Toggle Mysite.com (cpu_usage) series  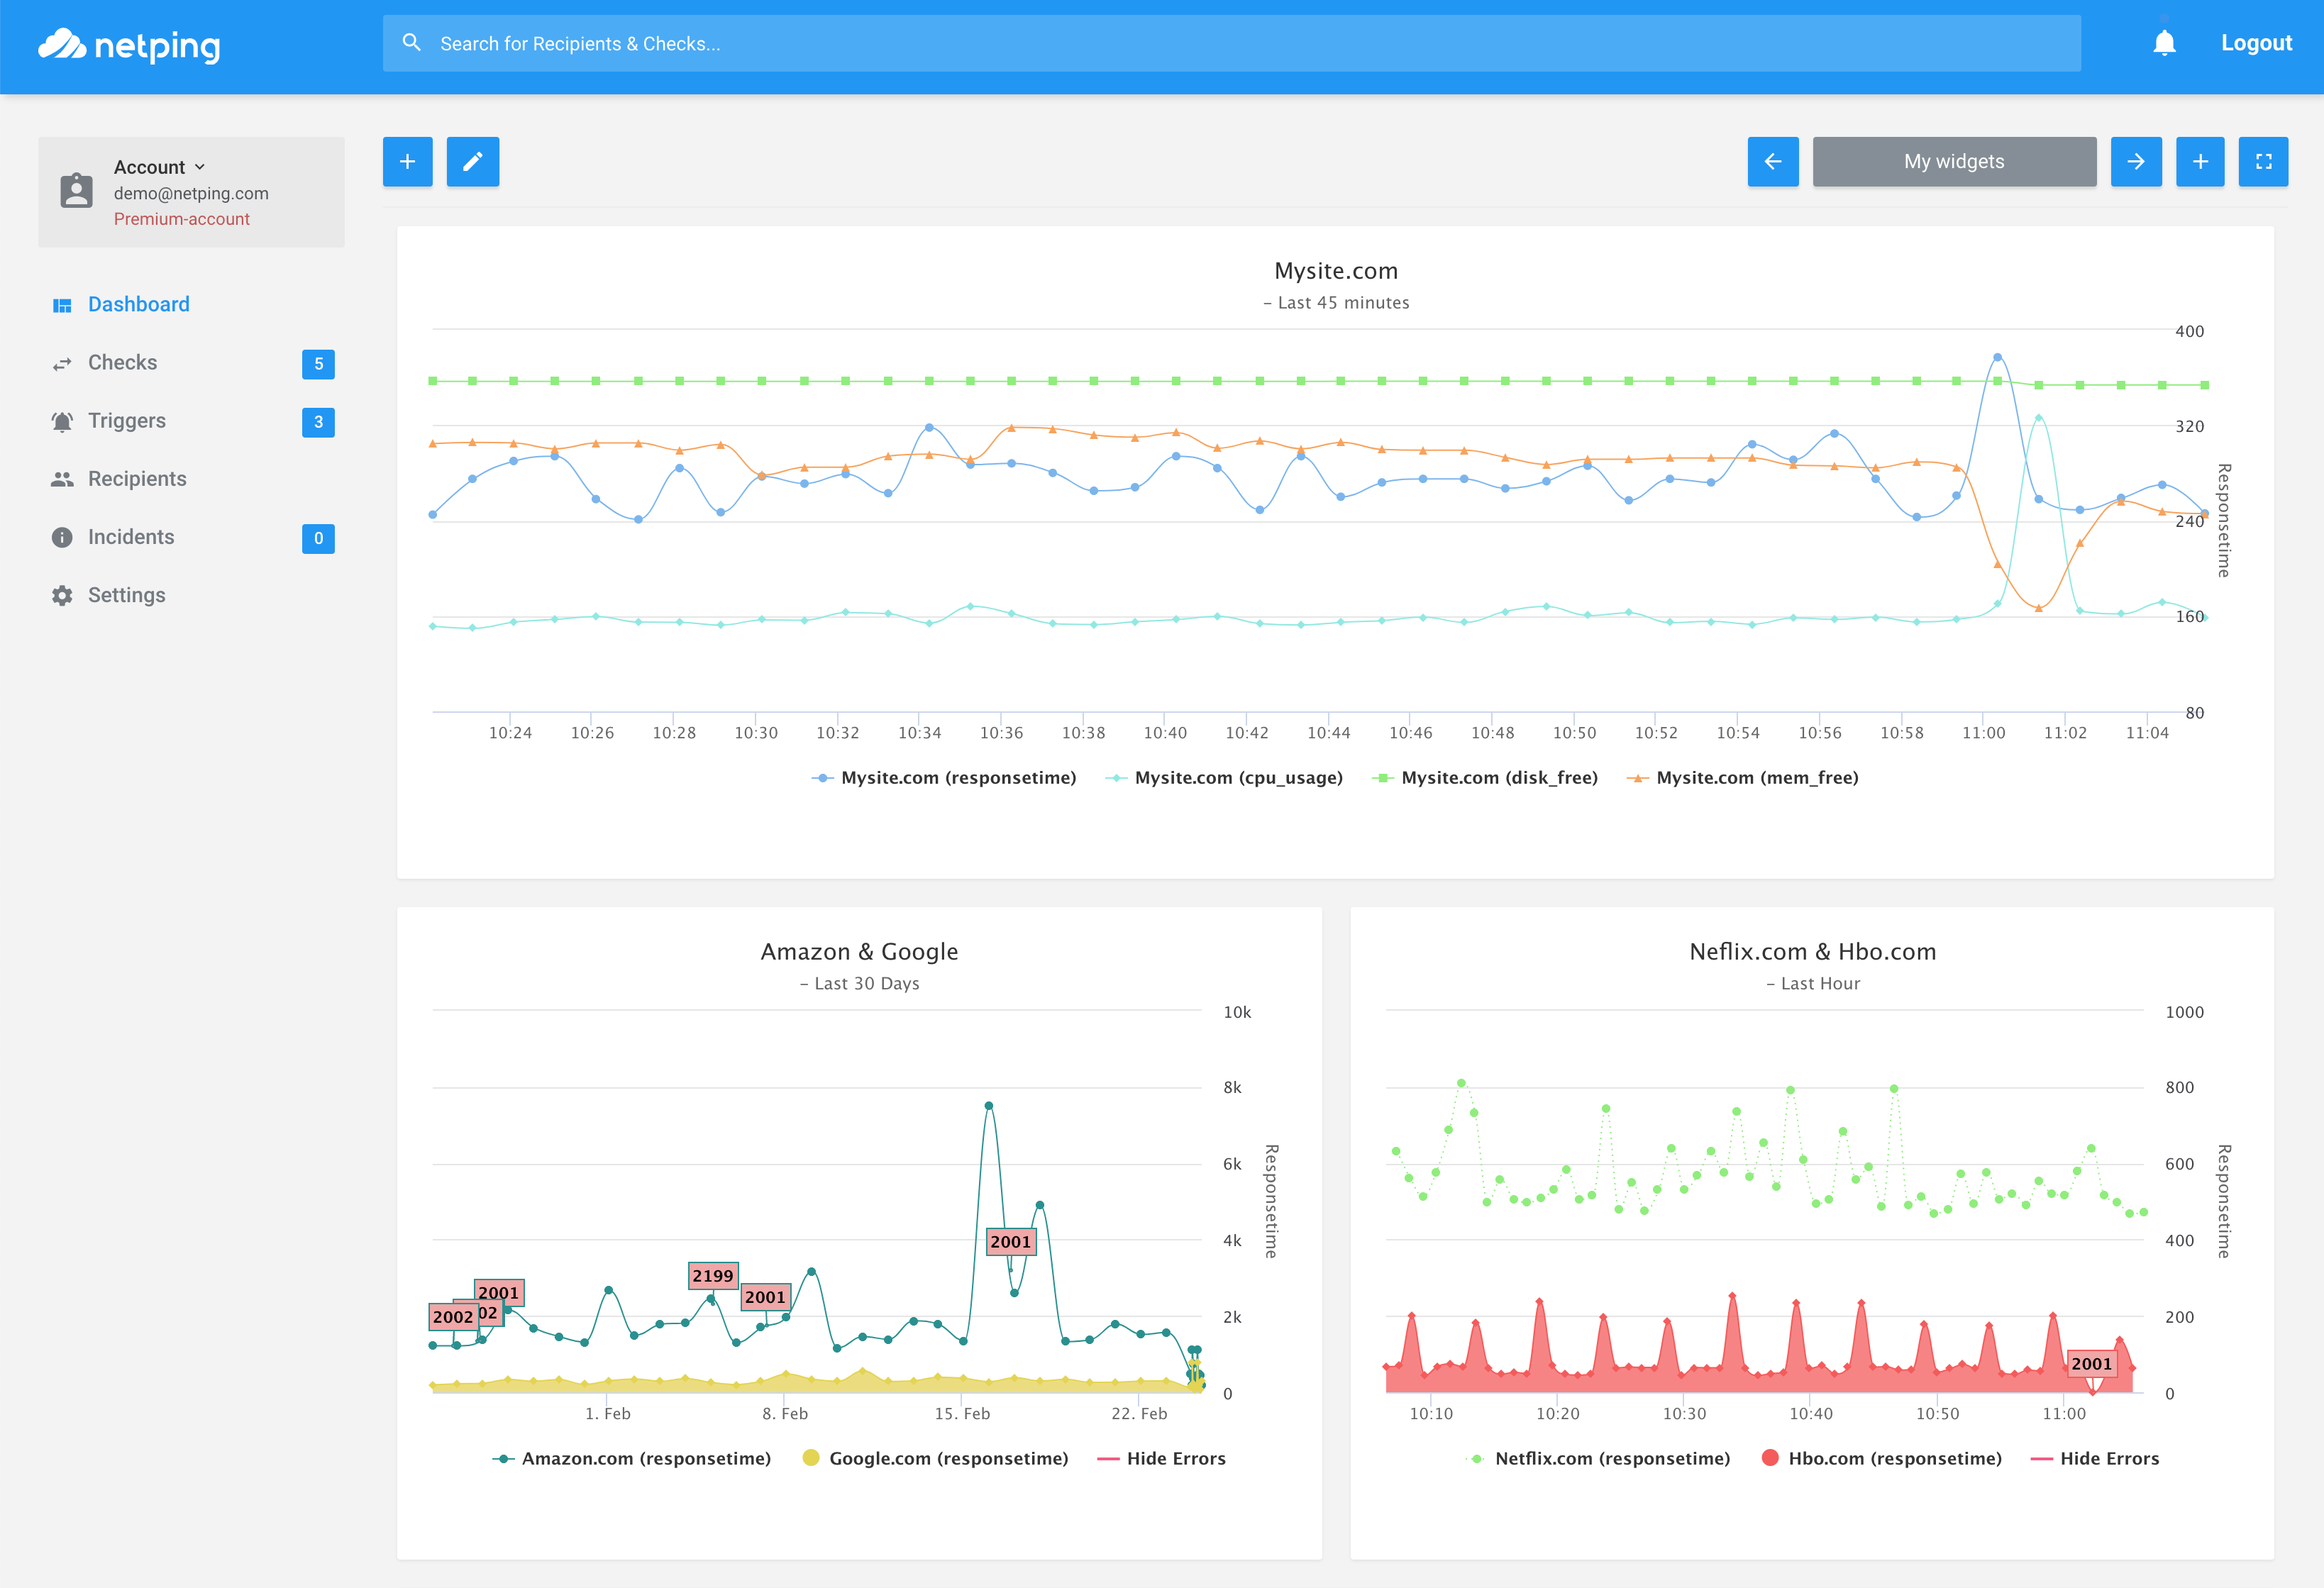click(1224, 777)
